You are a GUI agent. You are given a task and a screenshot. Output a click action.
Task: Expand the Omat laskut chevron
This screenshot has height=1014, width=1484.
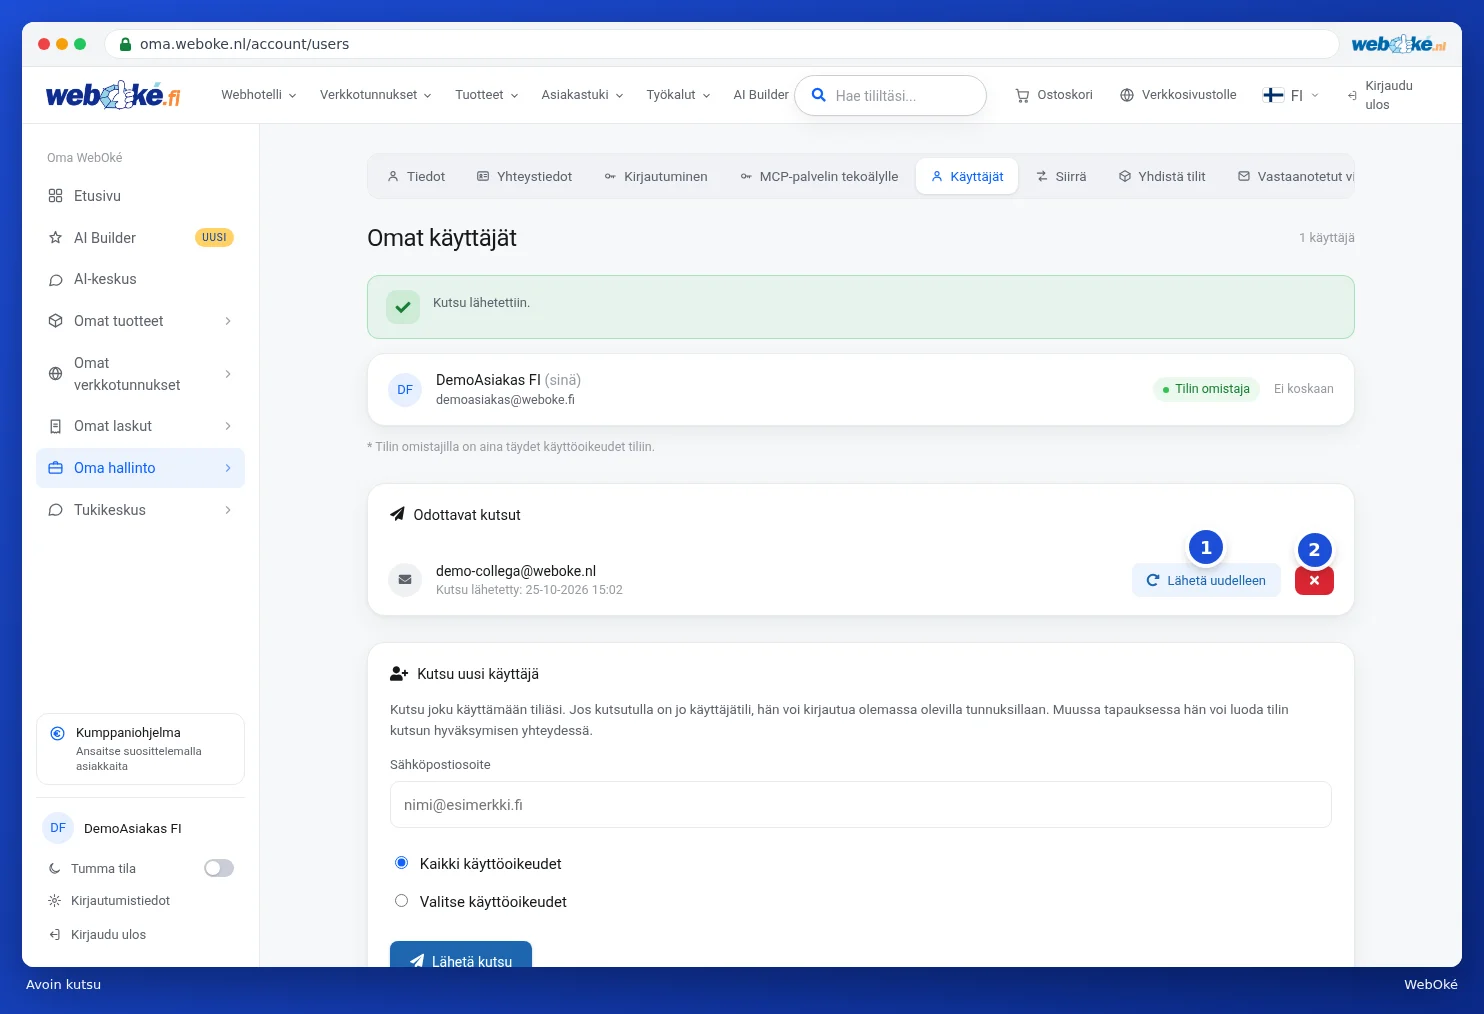(x=228, y=426)
